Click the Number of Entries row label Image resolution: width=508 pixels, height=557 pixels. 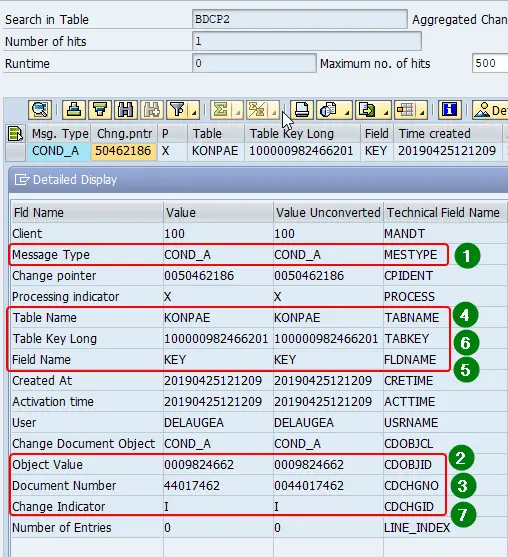(x=62, y=528)
